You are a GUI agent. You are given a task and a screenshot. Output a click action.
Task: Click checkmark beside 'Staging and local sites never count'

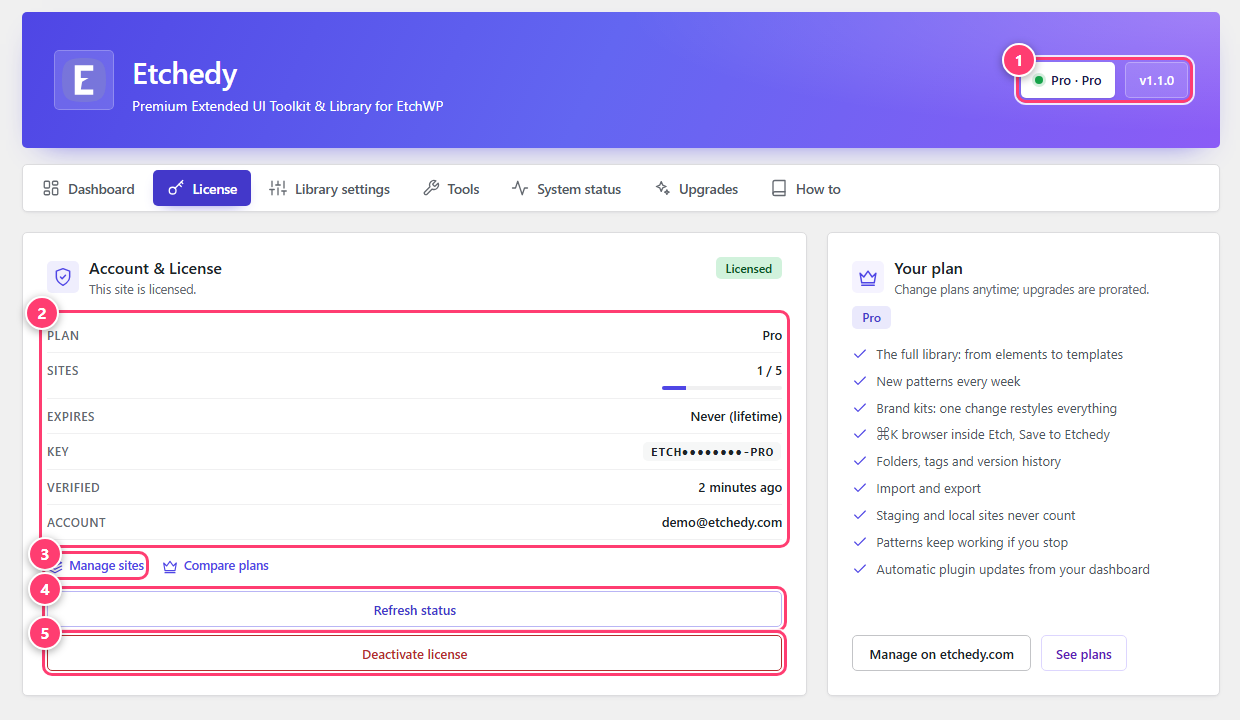click(859, 515)
